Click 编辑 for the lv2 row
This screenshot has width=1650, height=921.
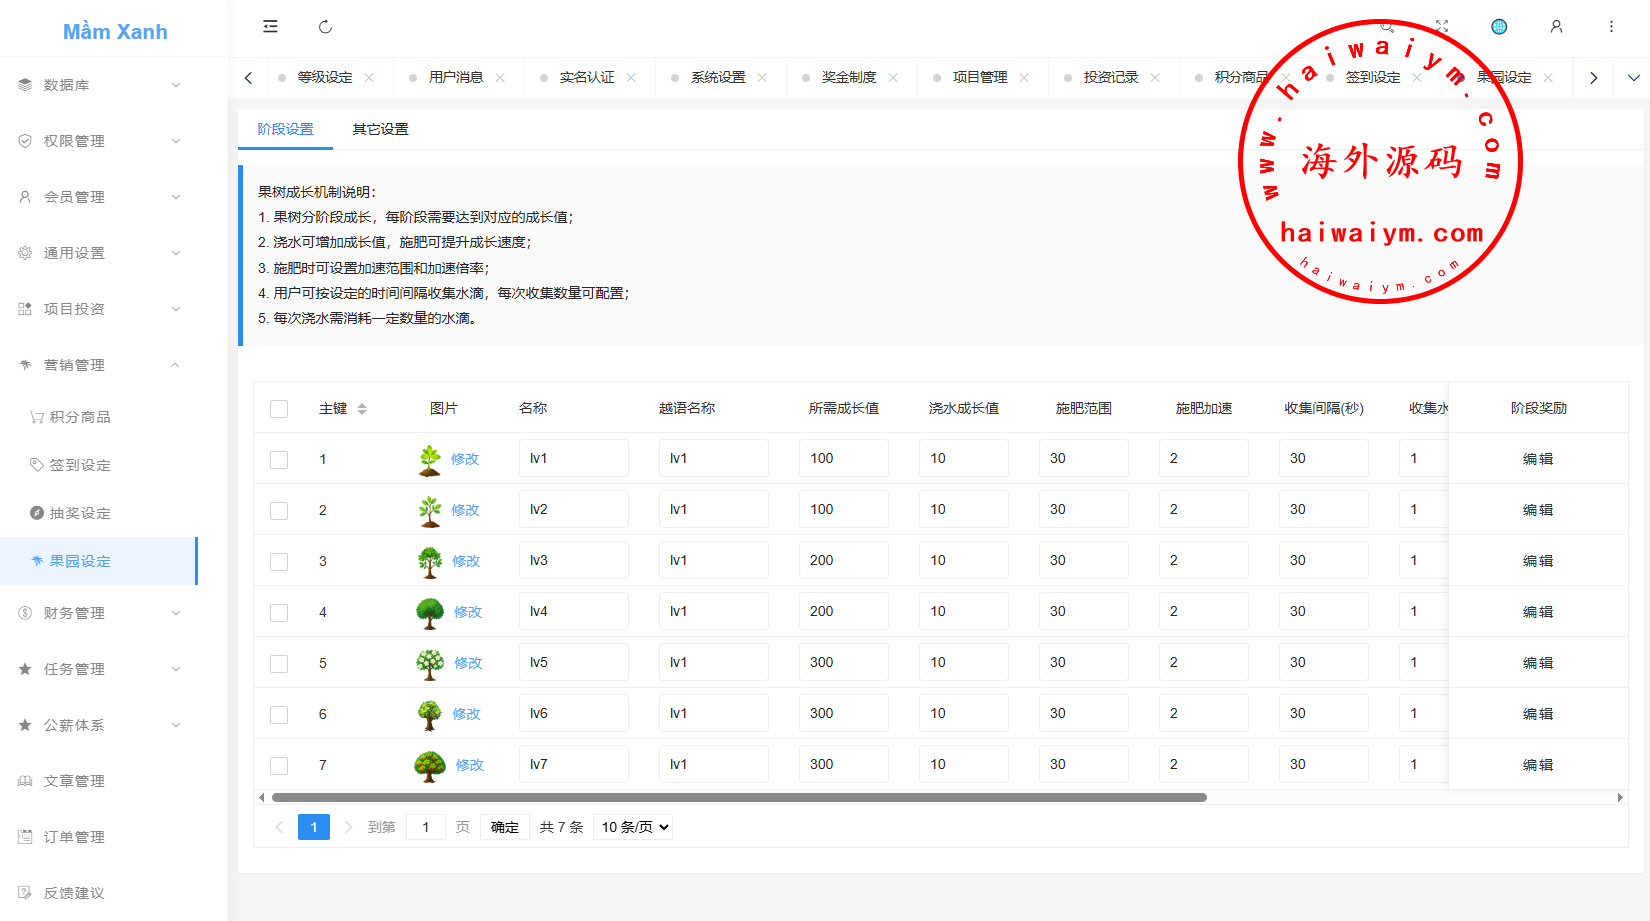(x=1538, y=511)
